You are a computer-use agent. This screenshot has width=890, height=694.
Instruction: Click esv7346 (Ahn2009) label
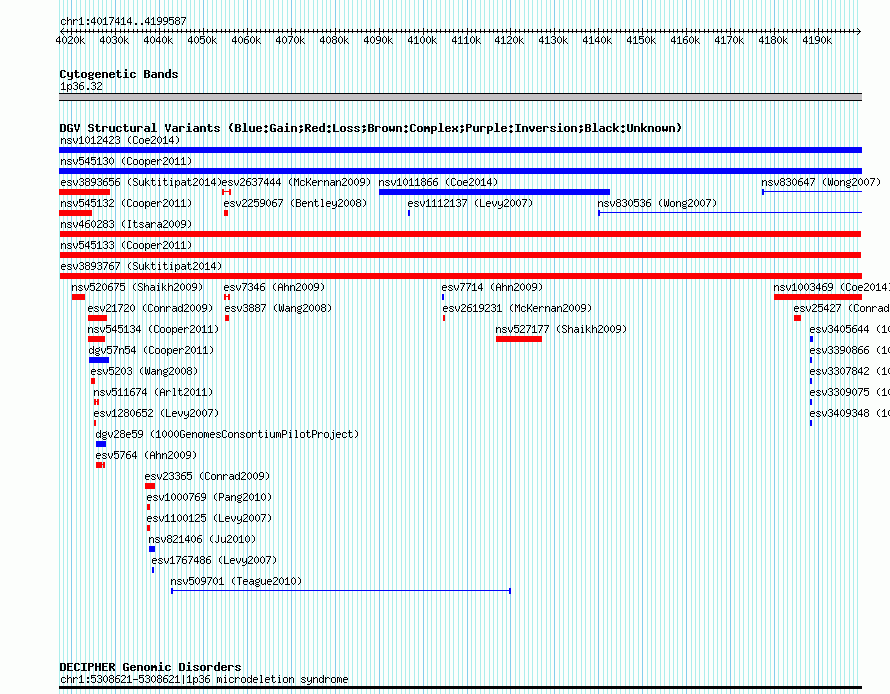pyautogui.click(x=274, y=287)
